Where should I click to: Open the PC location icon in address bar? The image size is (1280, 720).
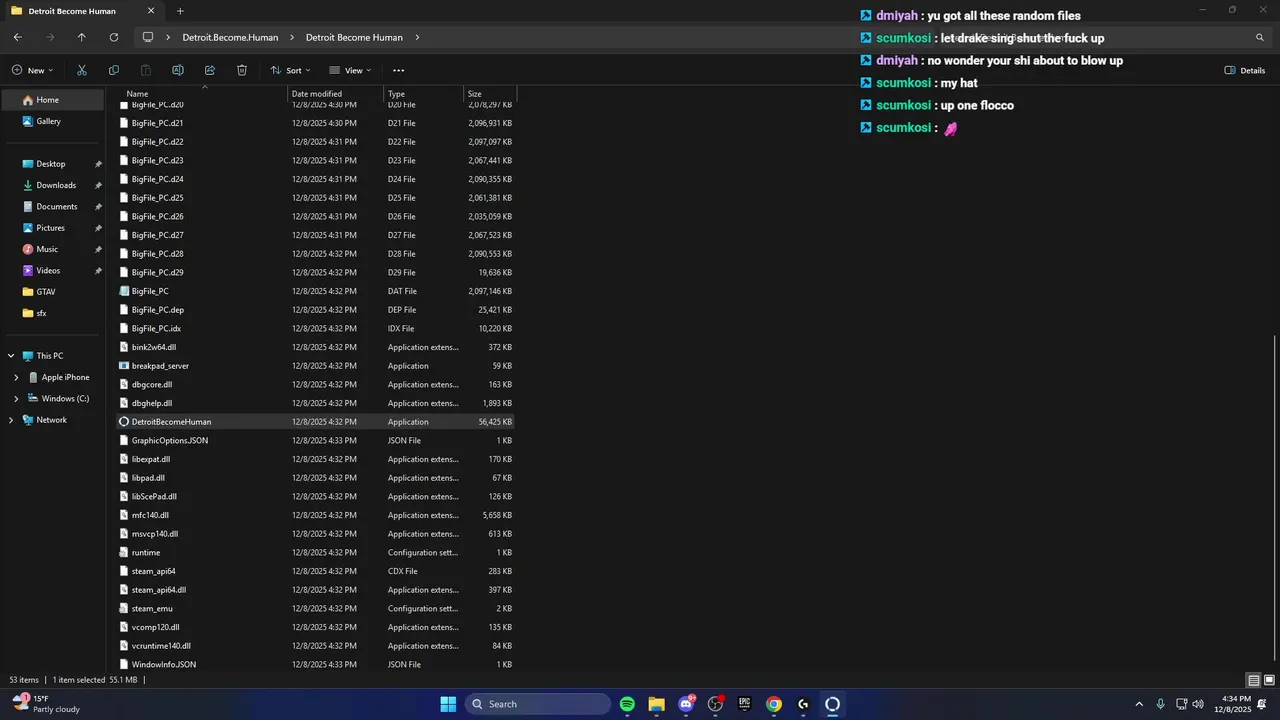point(148,37)
